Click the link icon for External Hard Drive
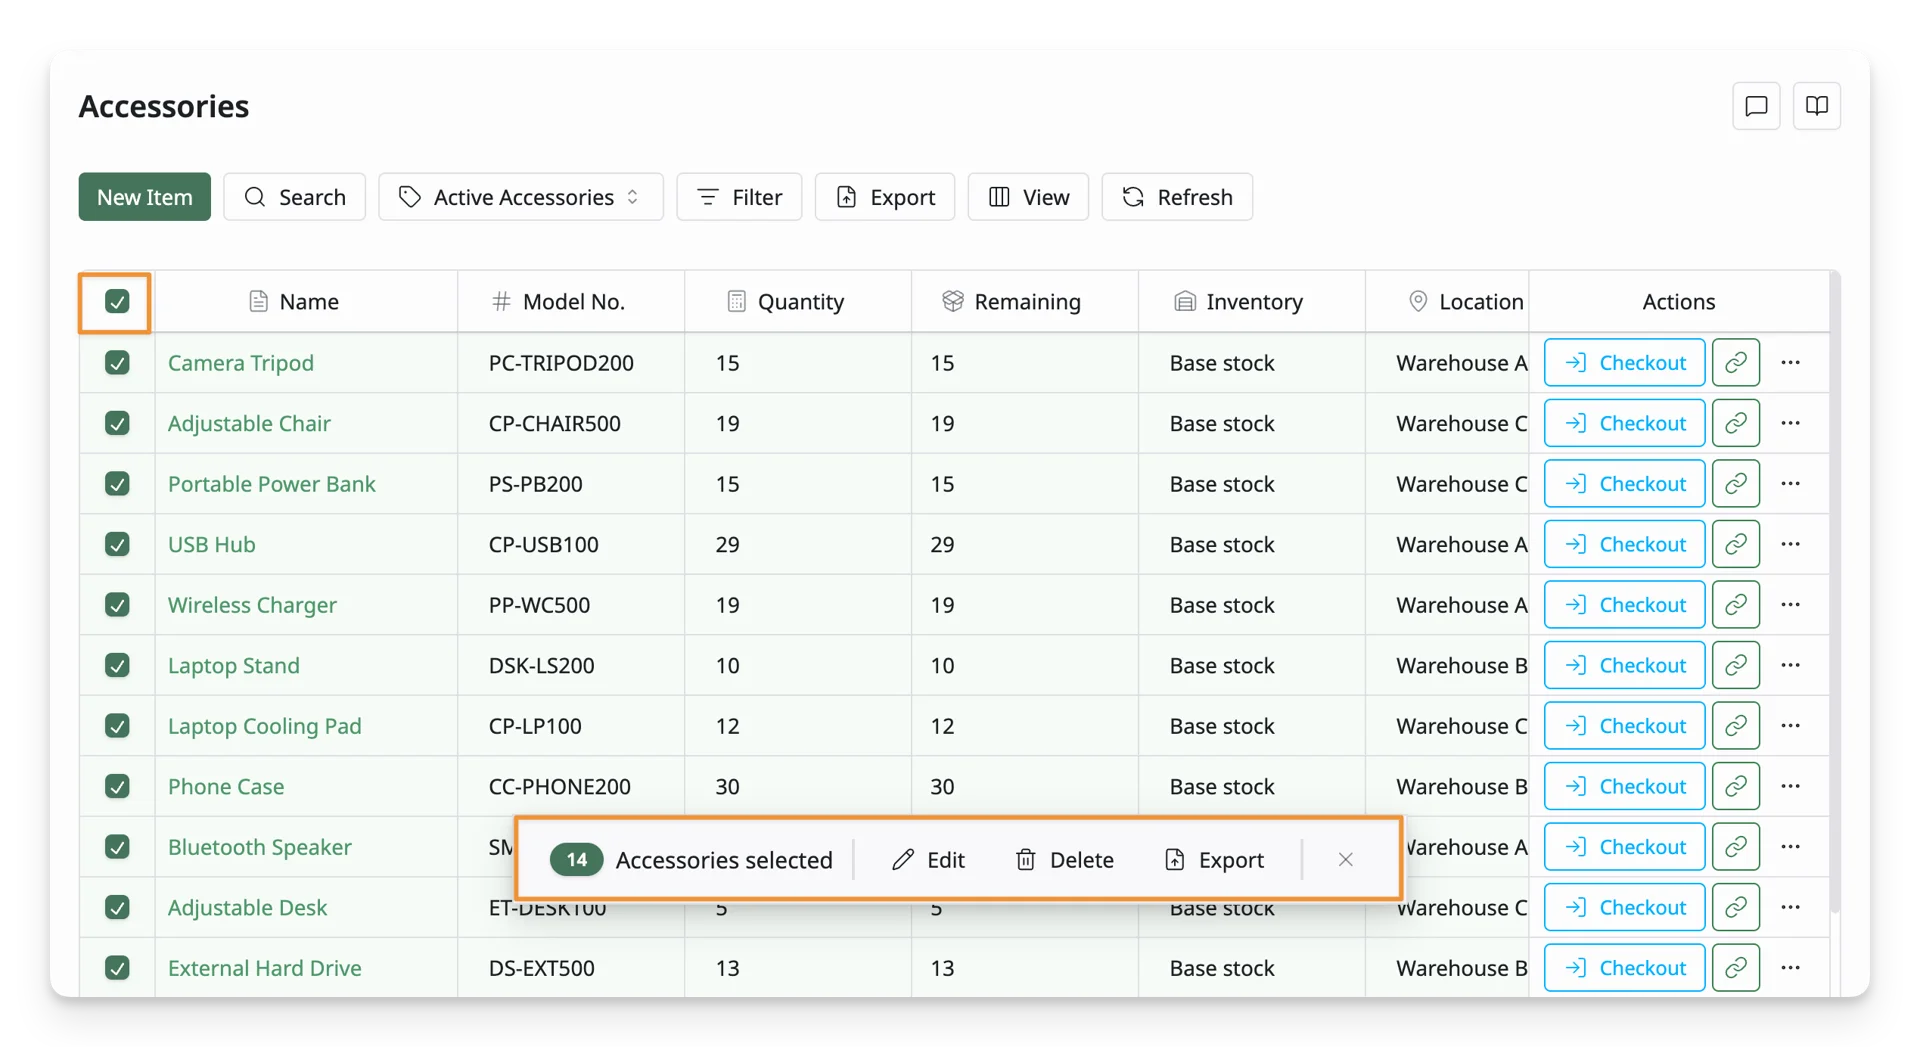 coord(1736,968)
